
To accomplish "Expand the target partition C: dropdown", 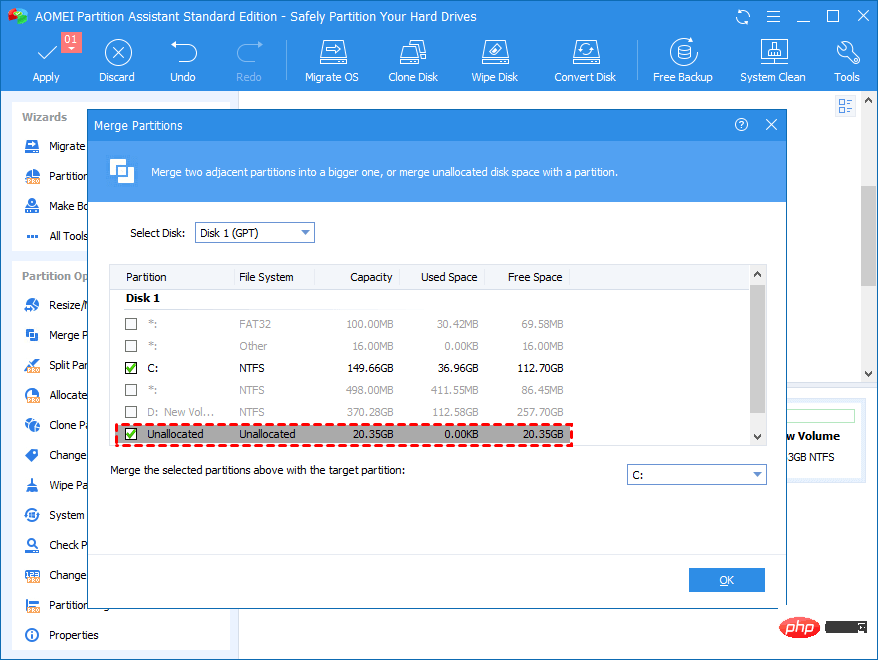I will tap(696, 475).
